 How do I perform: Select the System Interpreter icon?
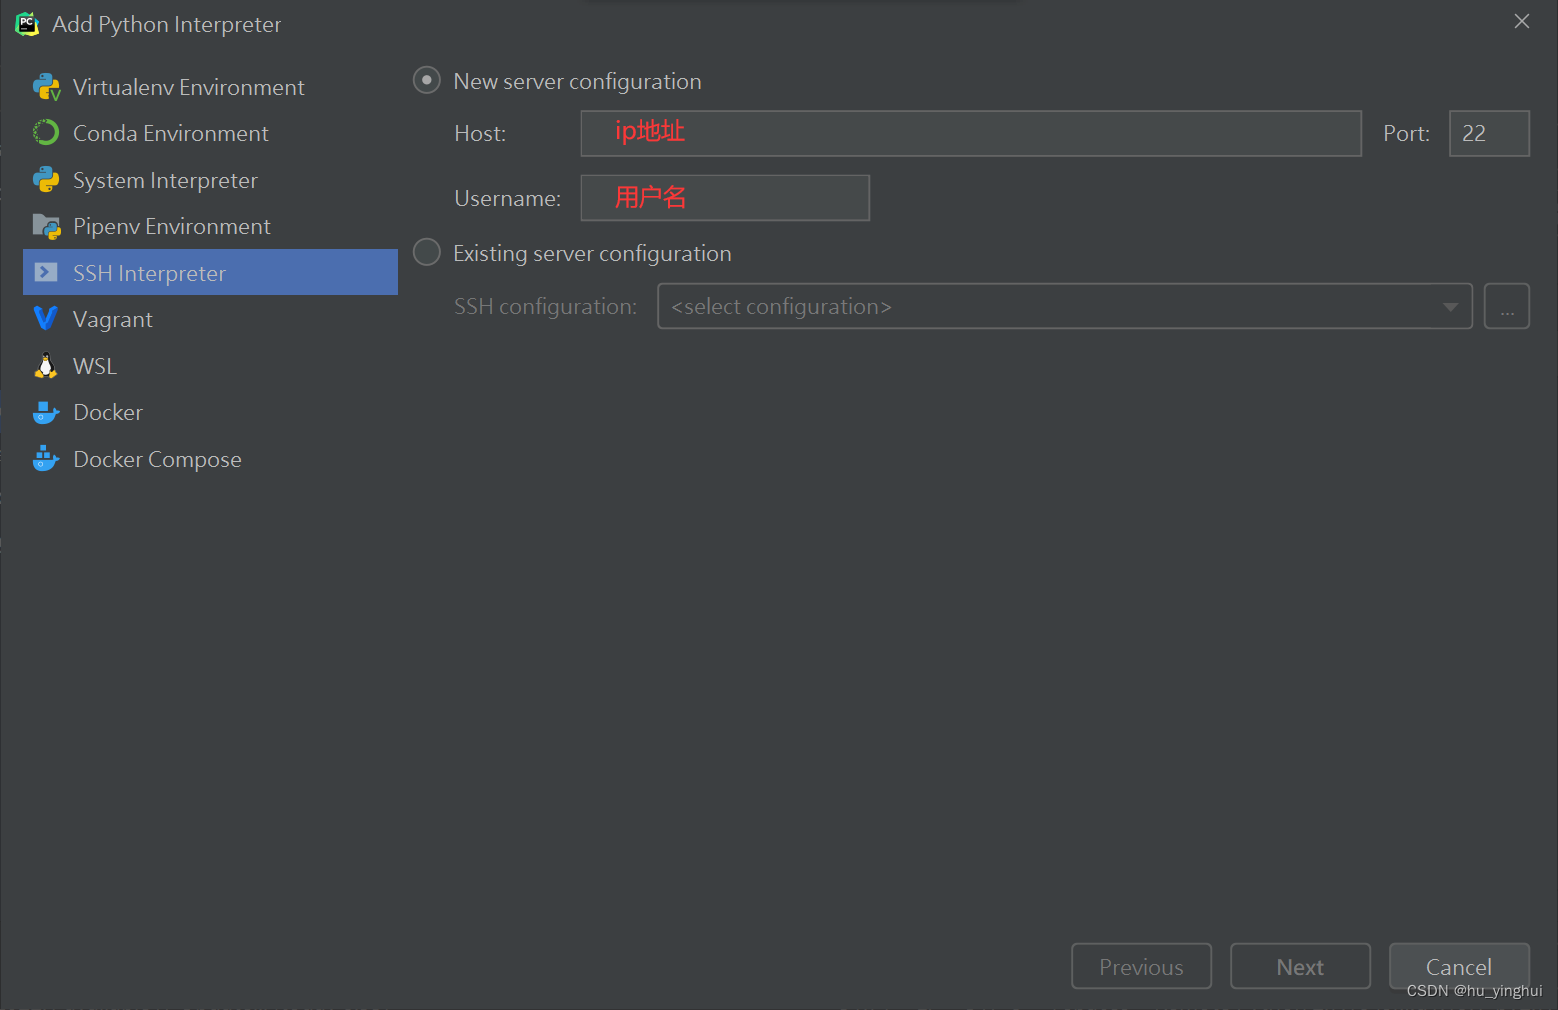click(46, 180)
